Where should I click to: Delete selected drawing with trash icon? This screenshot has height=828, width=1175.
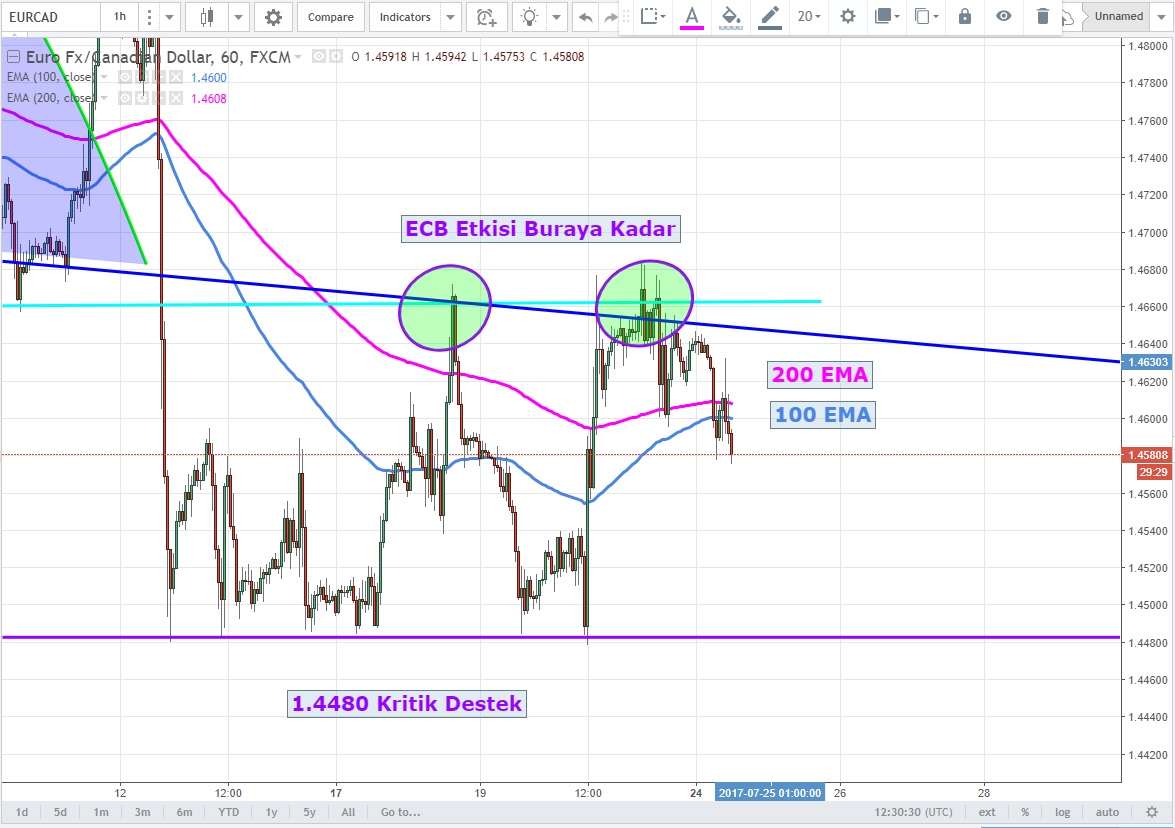pyautogui.click(x=1043, y=16)
